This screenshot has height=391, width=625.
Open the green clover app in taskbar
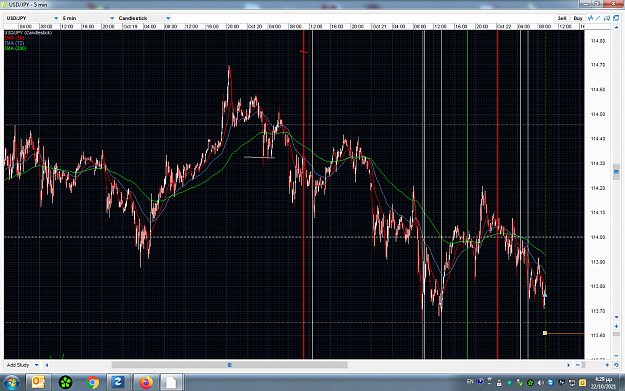click(65, 383)
